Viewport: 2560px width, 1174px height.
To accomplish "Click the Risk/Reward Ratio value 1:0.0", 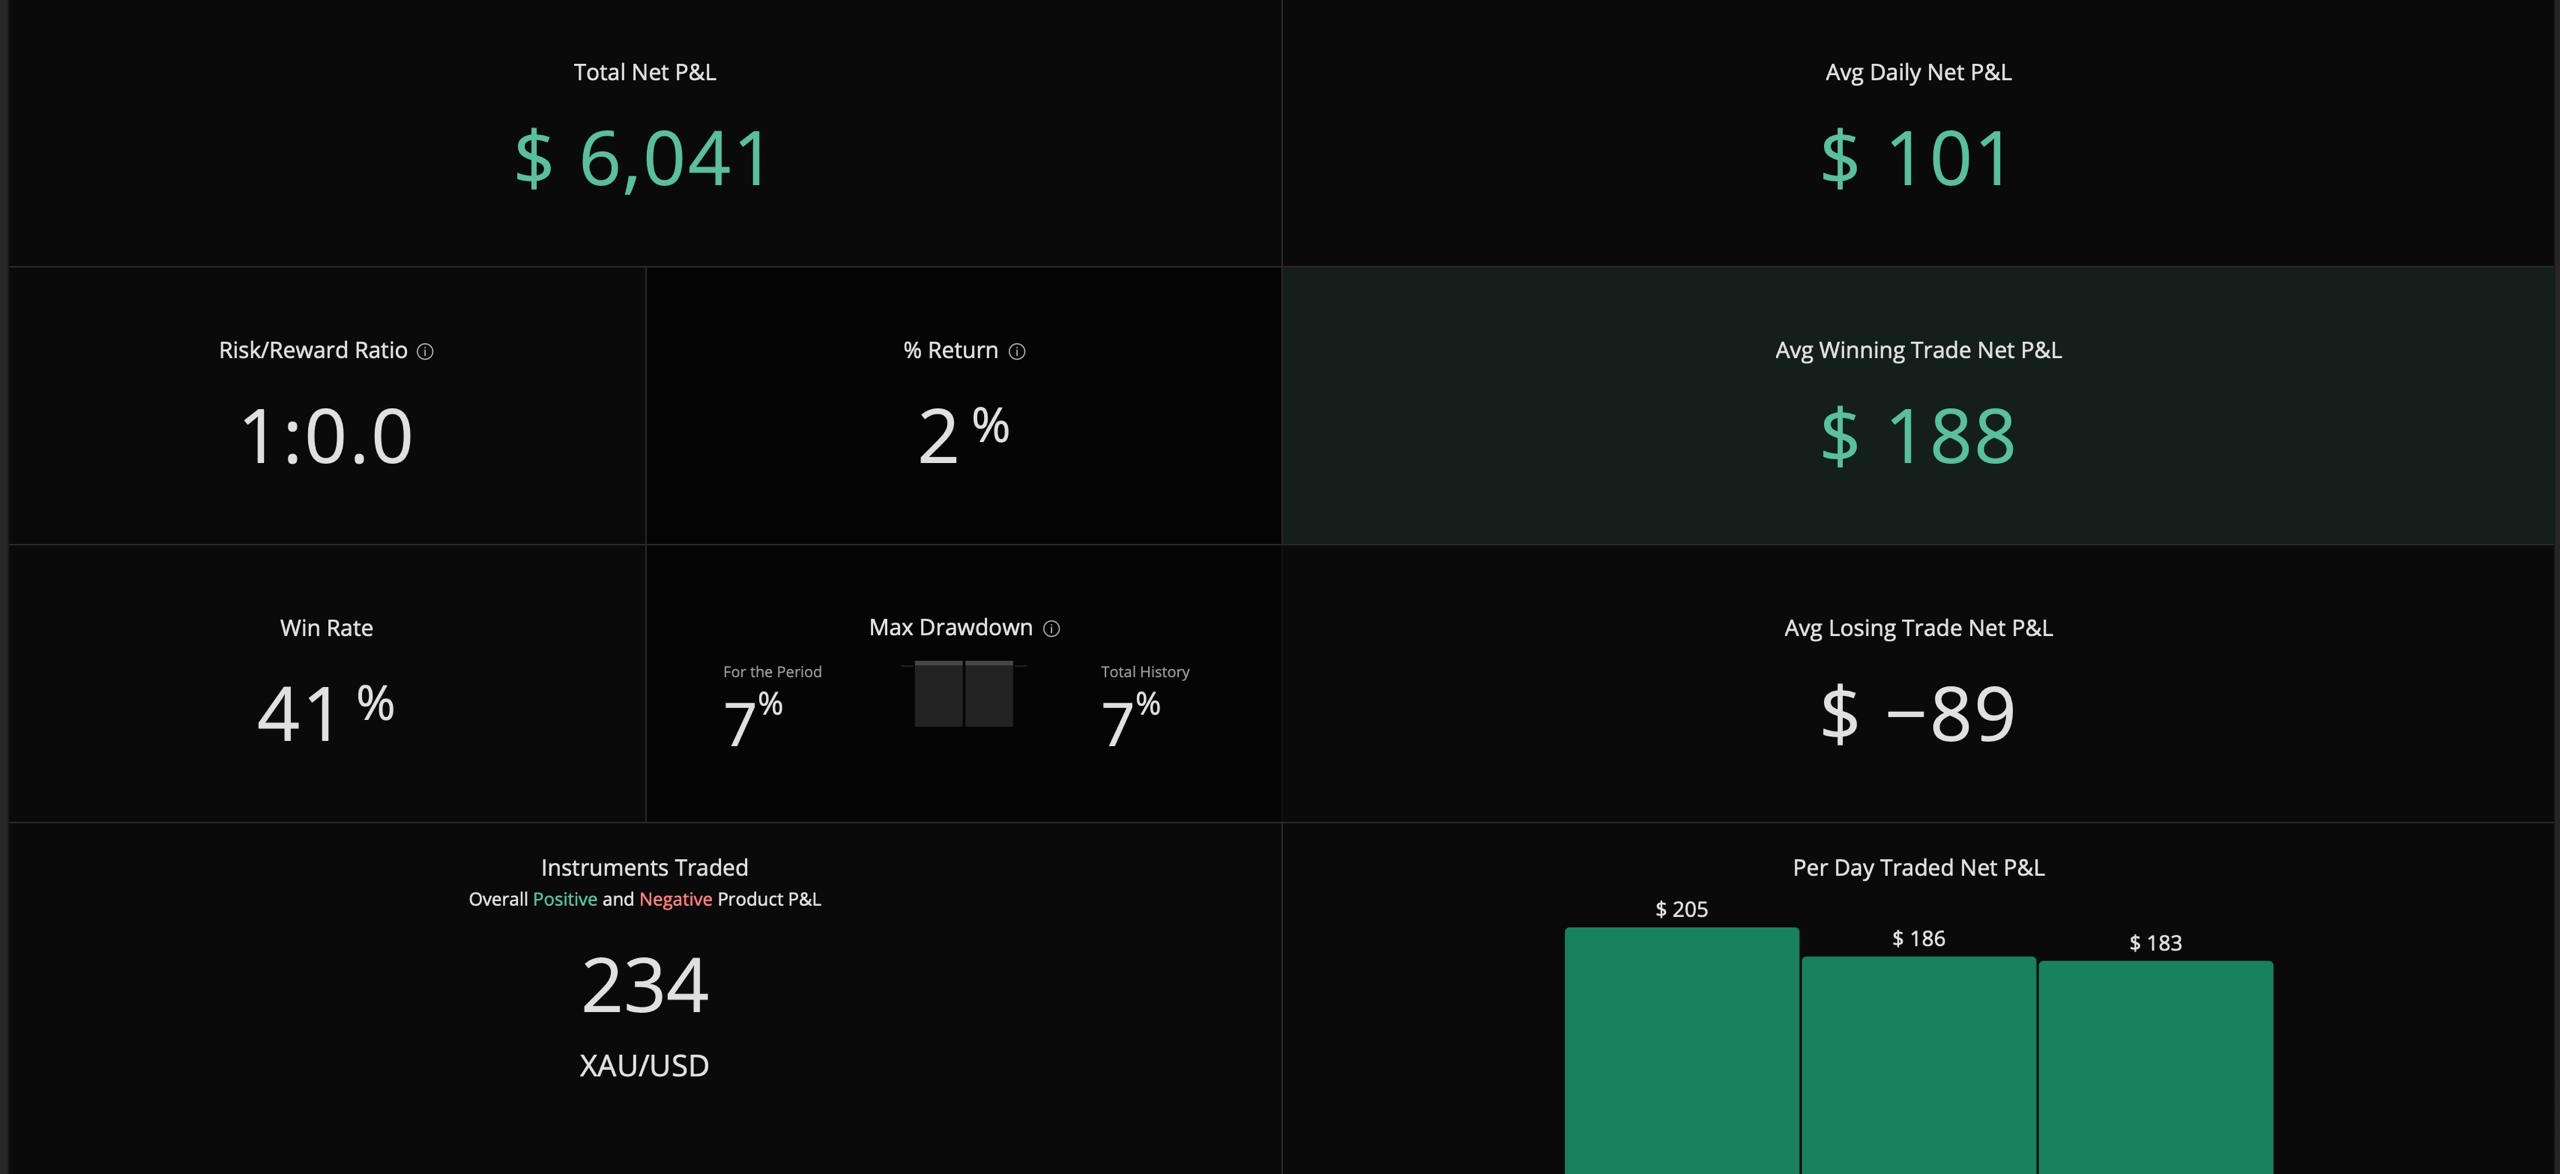I will click(x=326, y=436).
